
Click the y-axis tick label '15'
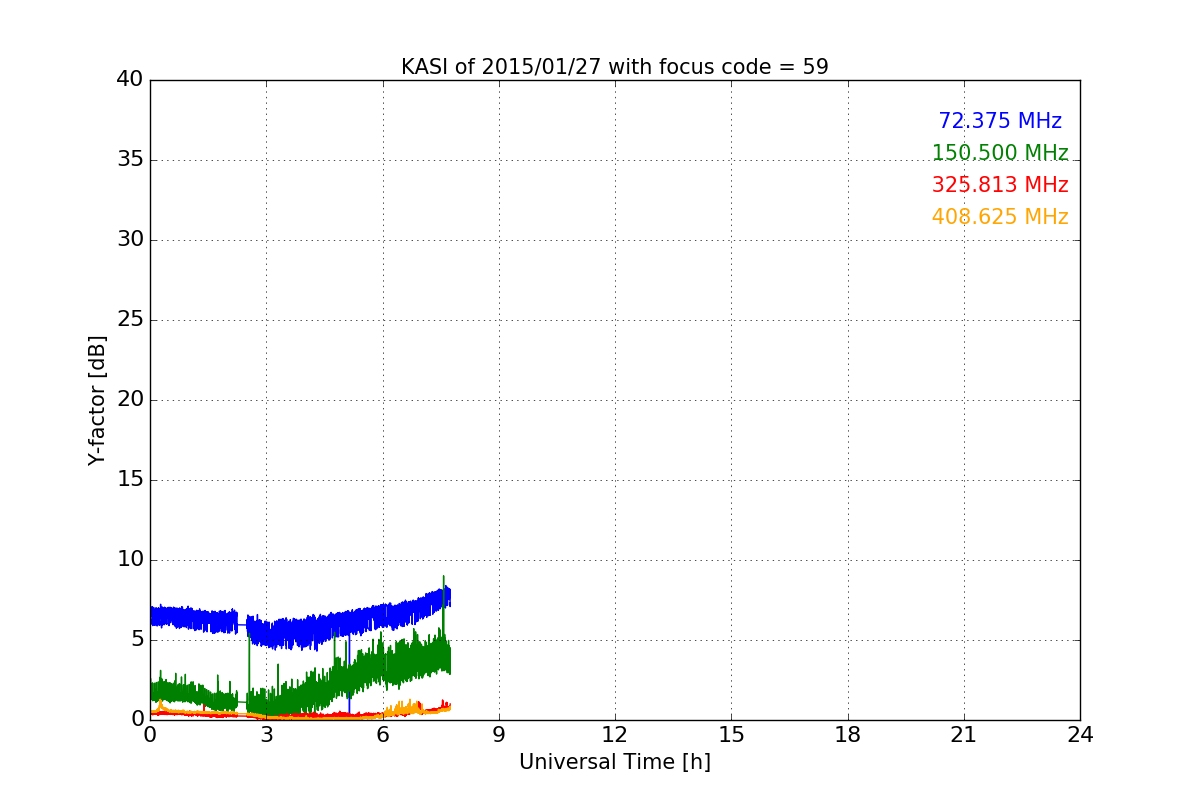[130, 480]
